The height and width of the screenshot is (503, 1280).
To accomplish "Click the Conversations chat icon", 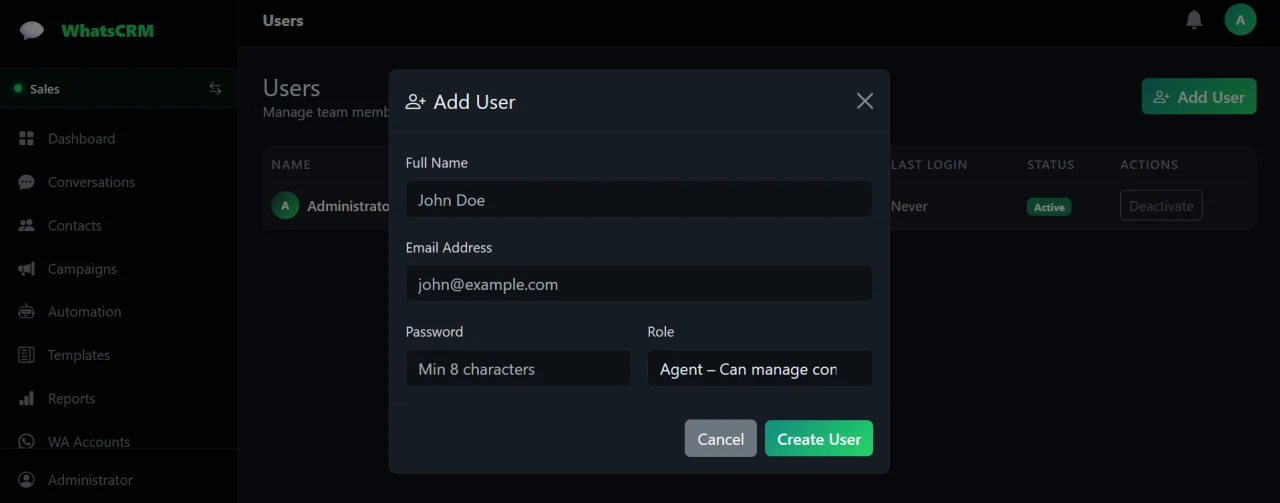I will click(27, 182).
